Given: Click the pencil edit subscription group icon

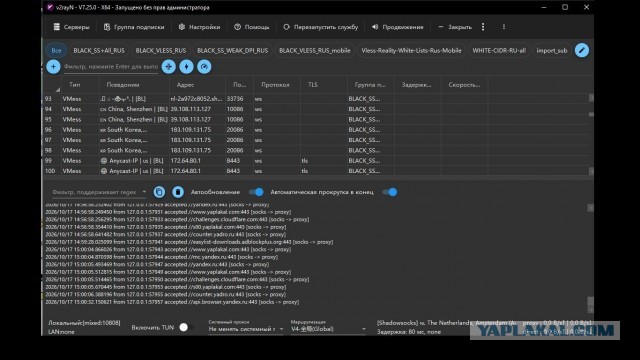Looking at the screenshot, I should coord(582,51).
